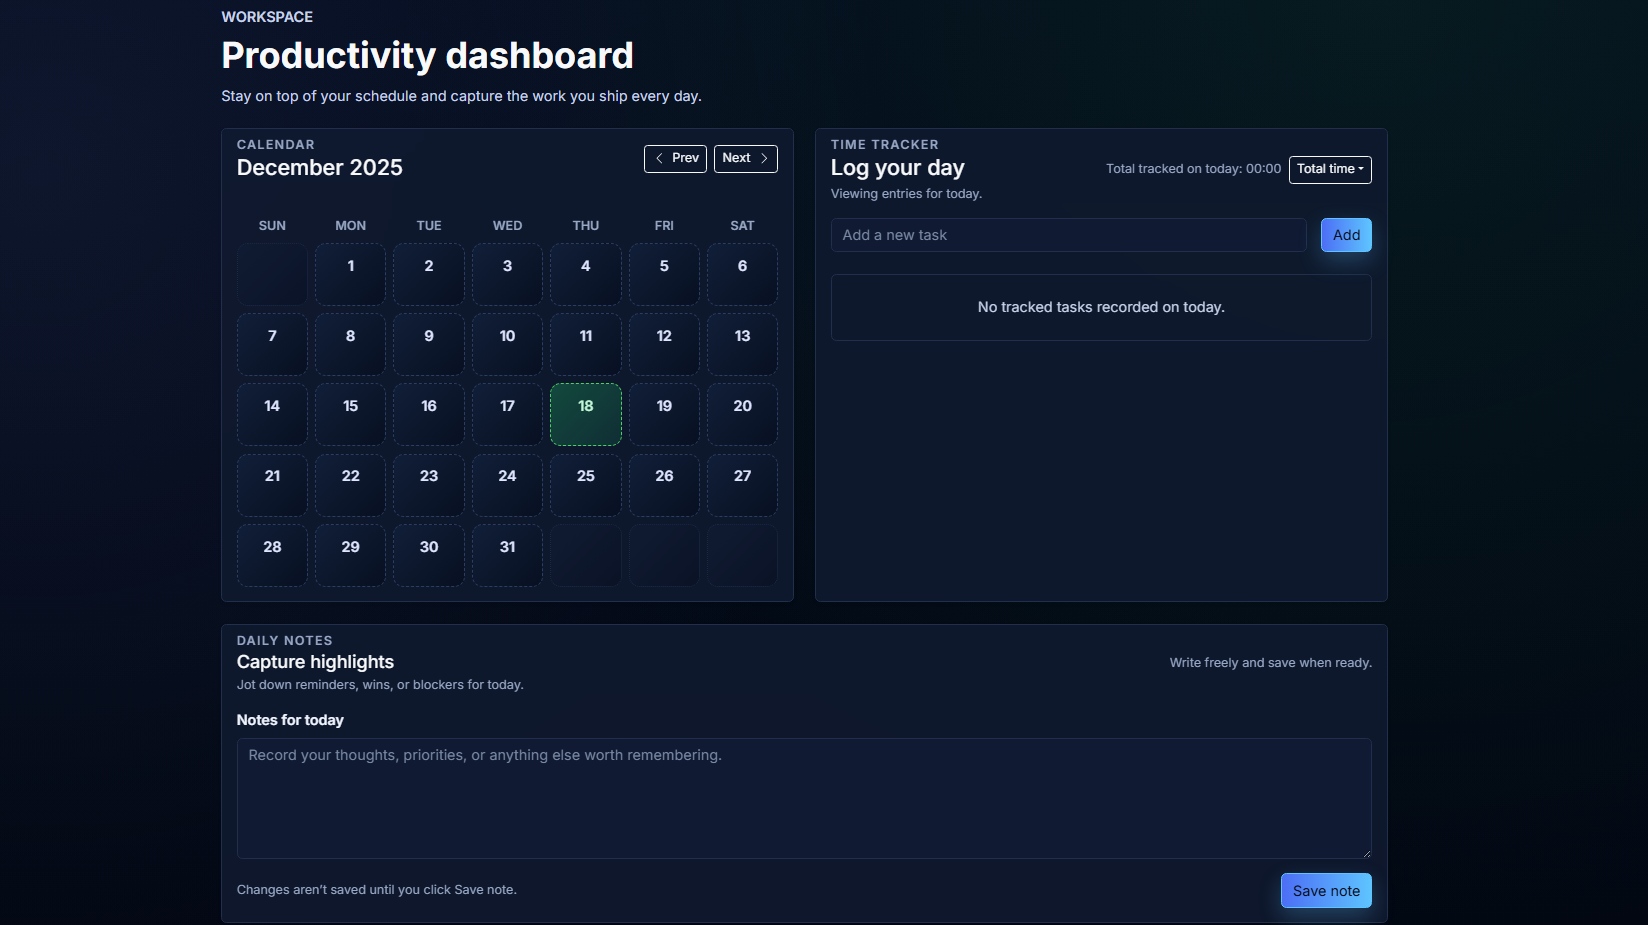1648x925 pixels.
Task: Select Saturday, December 20
Action: click(x=742, y=414)
